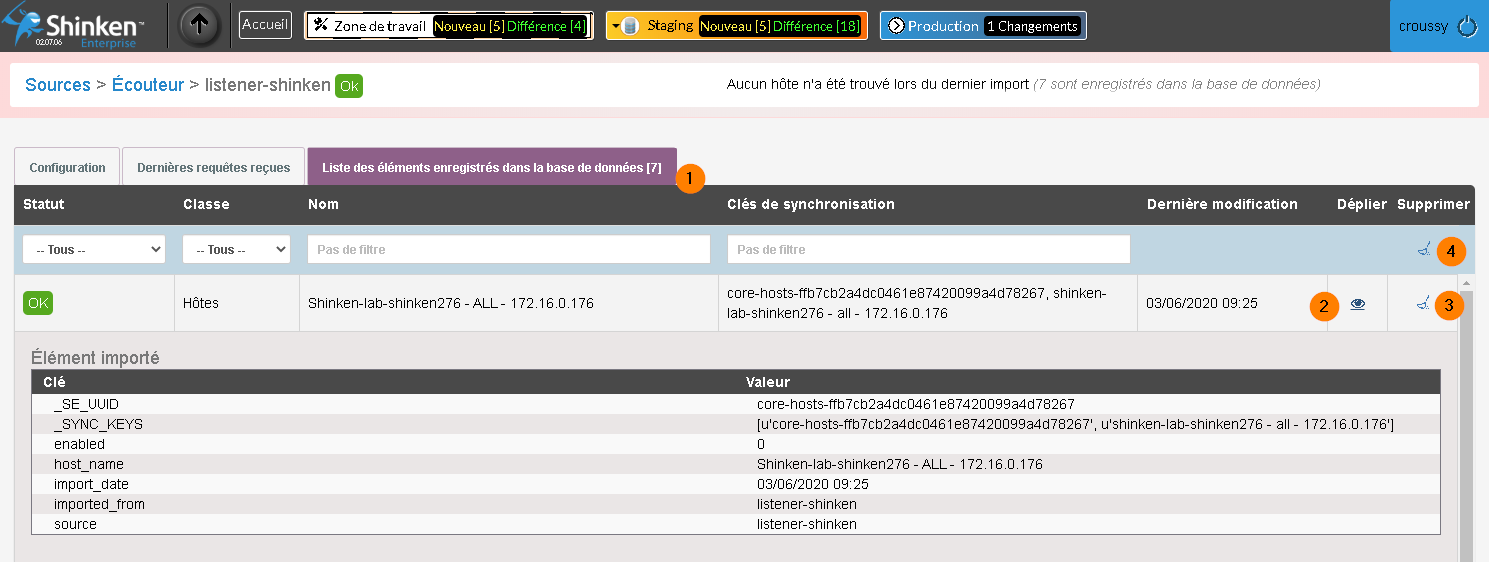Open the Dernières requêtes reçues tab
1489x562 pixels.
tap(213, 167)
